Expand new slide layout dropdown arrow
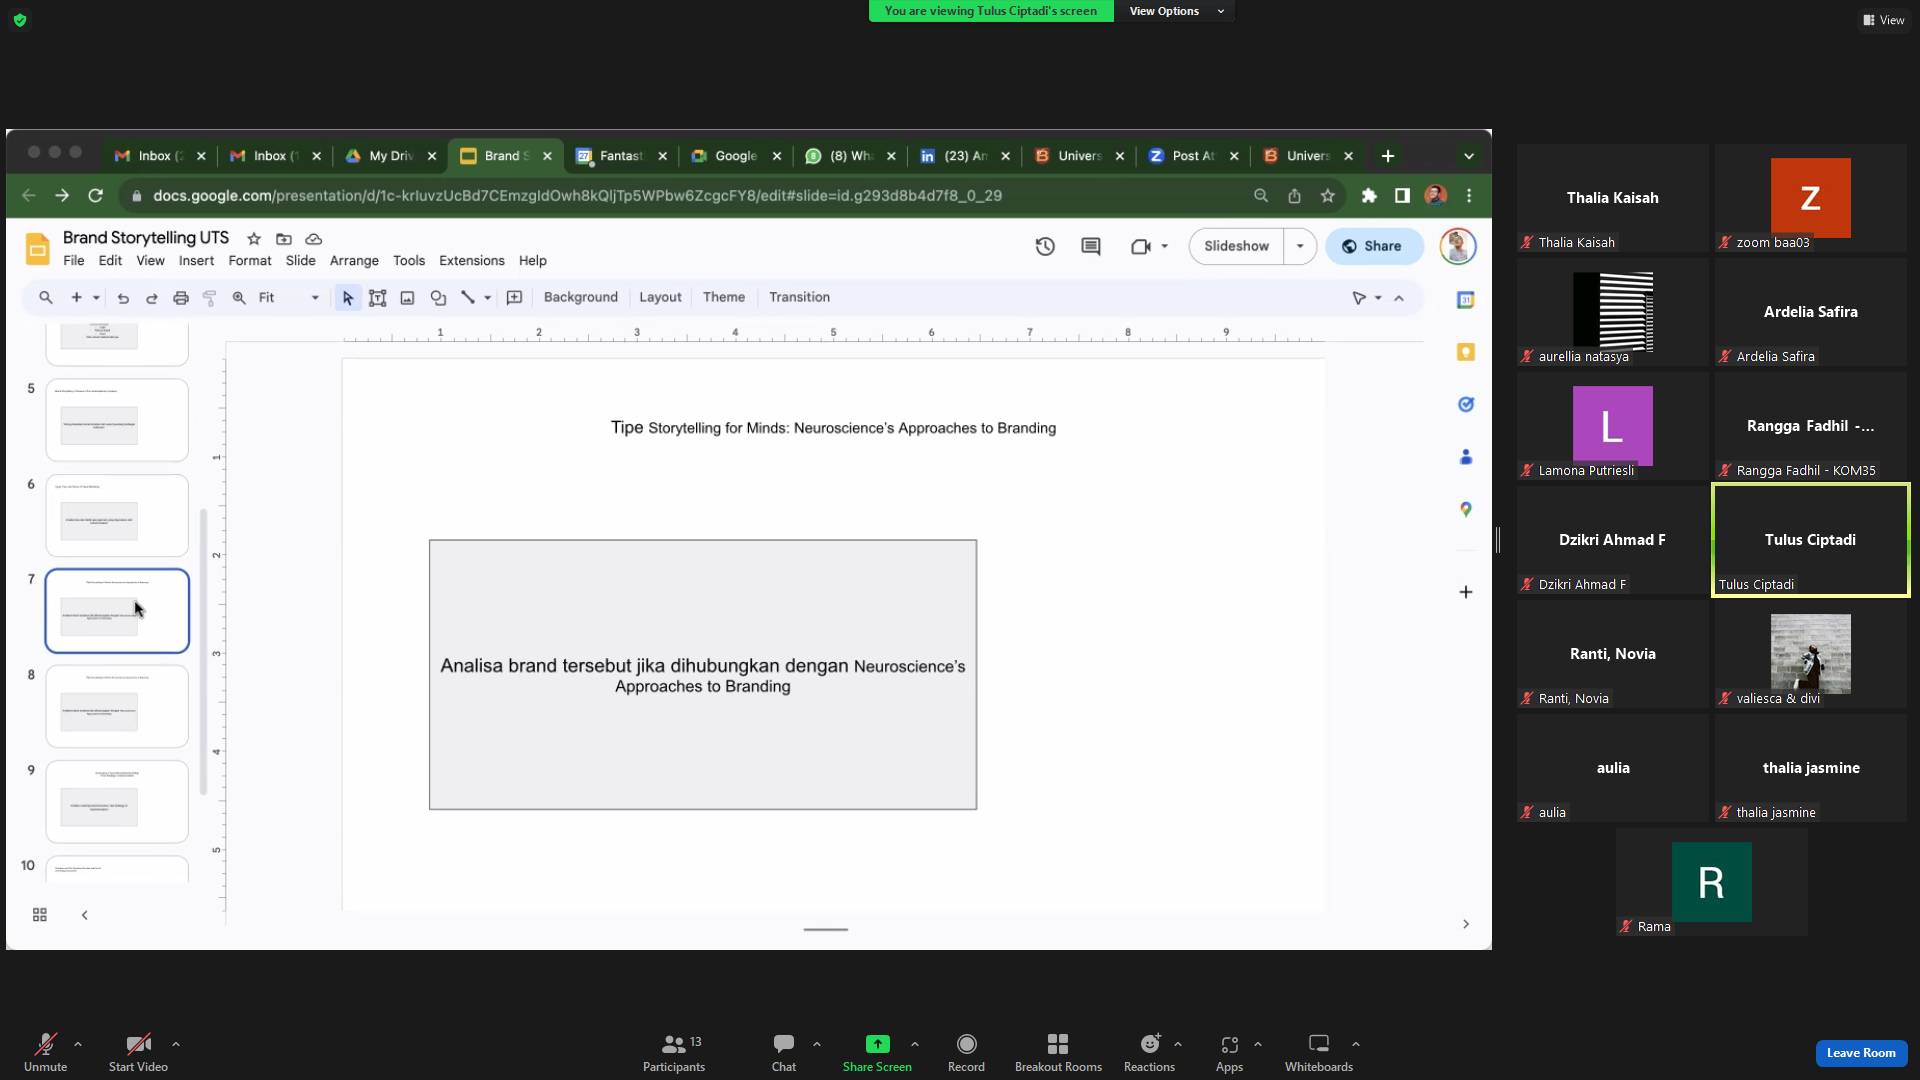 click(96, 298)
